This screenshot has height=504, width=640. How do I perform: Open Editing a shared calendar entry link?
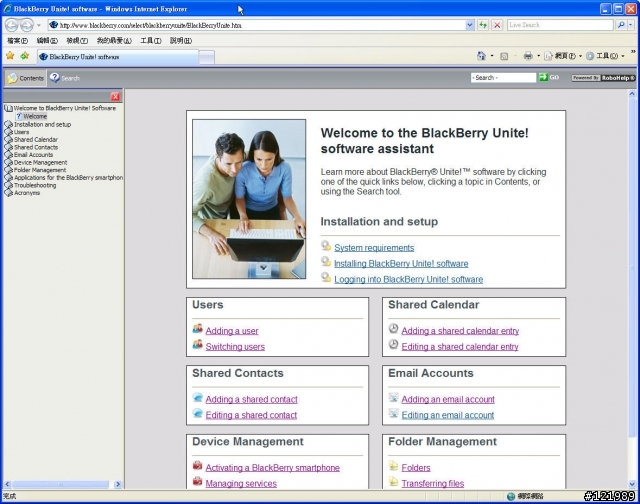[460, 346]
